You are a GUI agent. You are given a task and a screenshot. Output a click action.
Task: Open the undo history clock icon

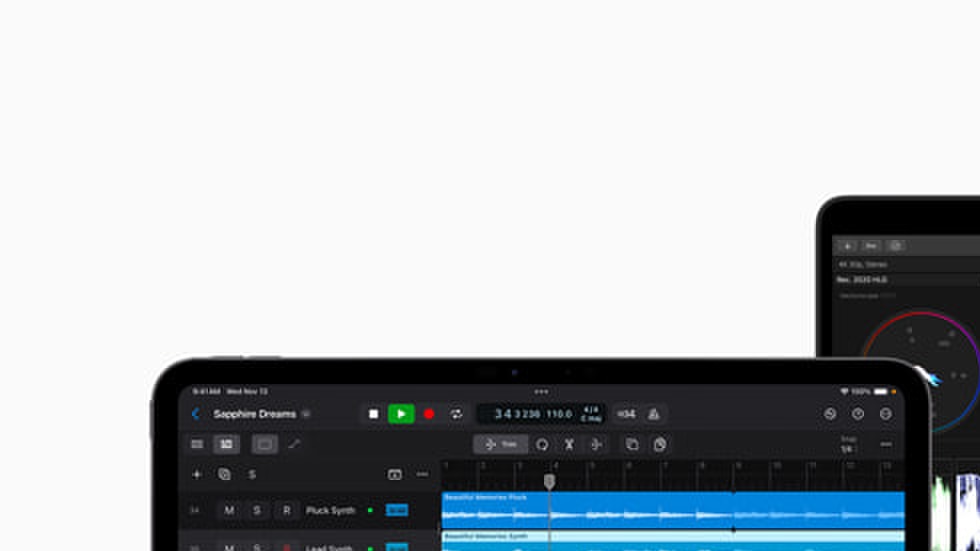coord(830,414)
